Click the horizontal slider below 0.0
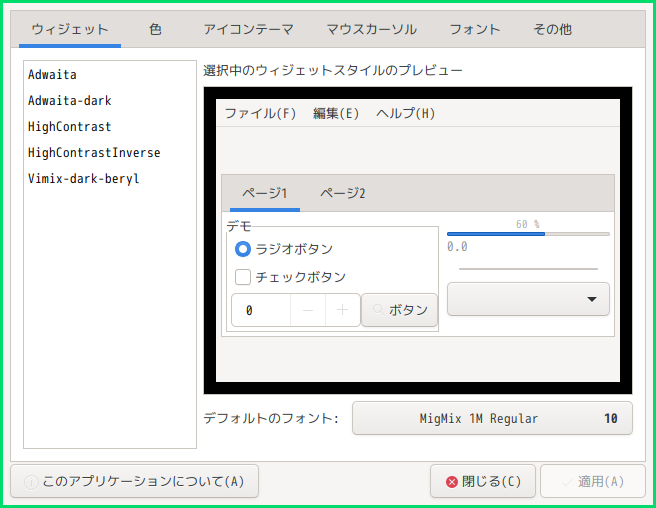This screenshot has width=656, height=508. pos(528,269)
